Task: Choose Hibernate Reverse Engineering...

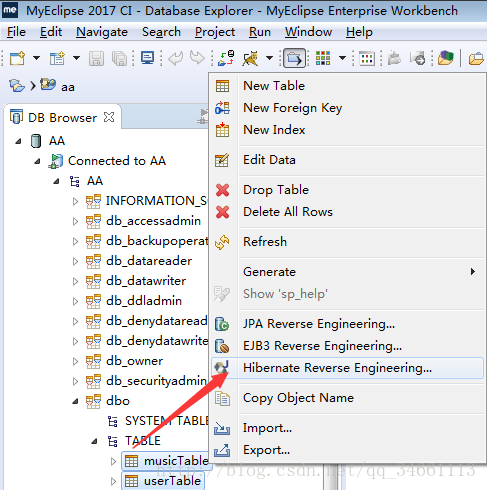Action: tap(347, 368)
